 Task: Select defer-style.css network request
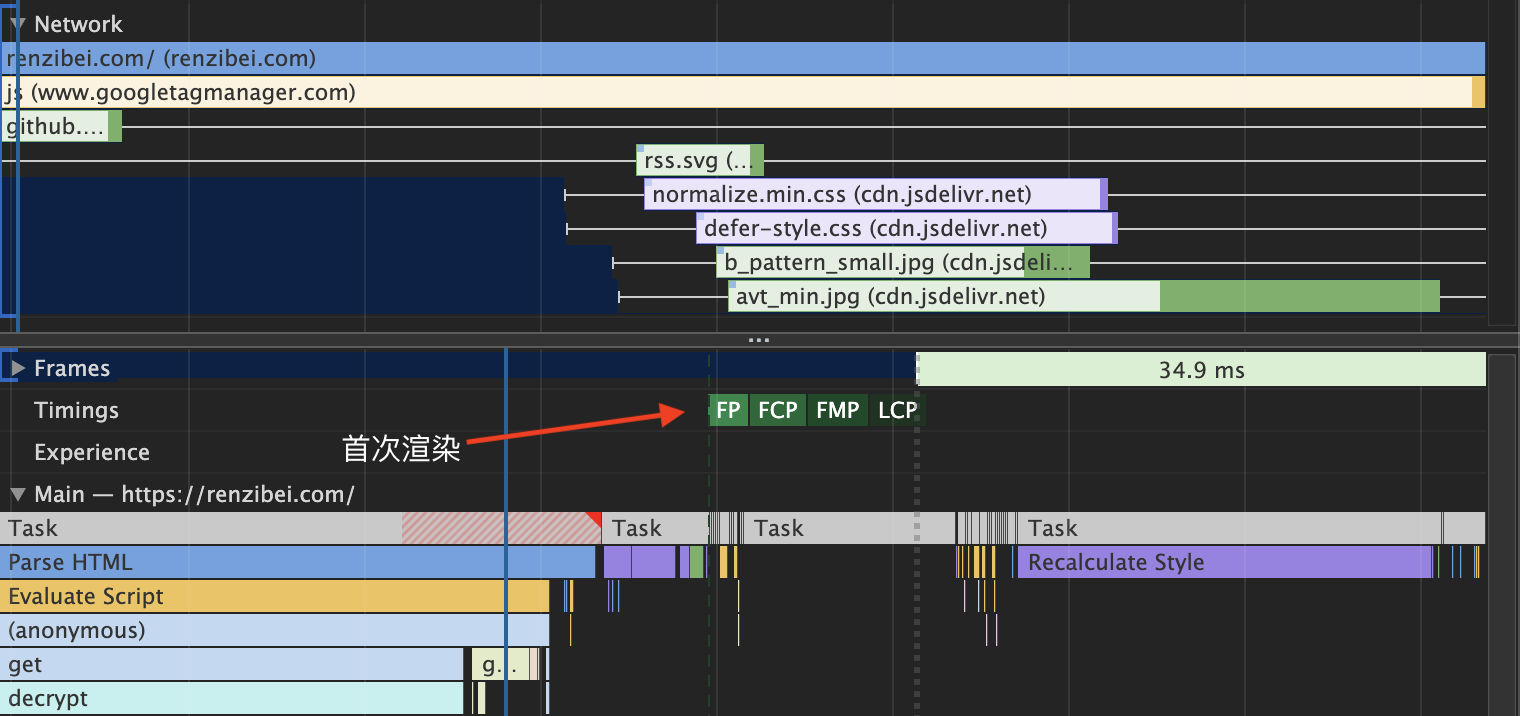[x=903, y=229]
